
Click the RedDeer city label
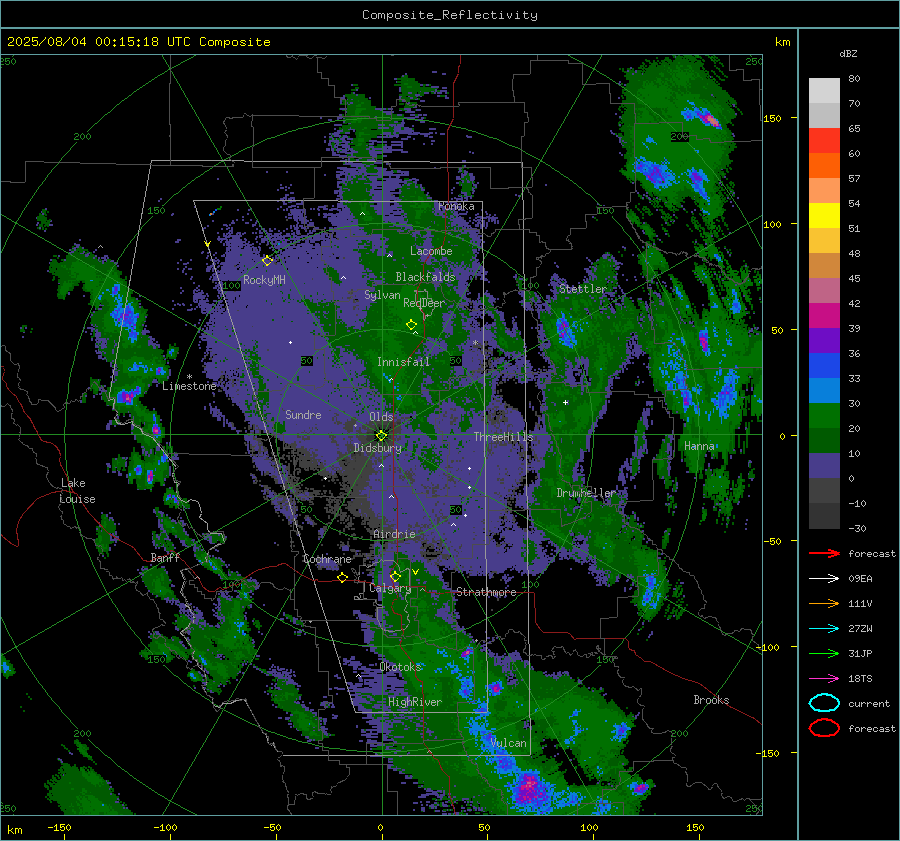click(424, 303)
